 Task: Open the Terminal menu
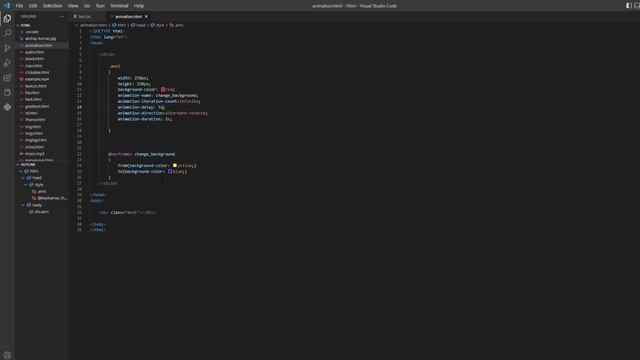pos(119,6)
